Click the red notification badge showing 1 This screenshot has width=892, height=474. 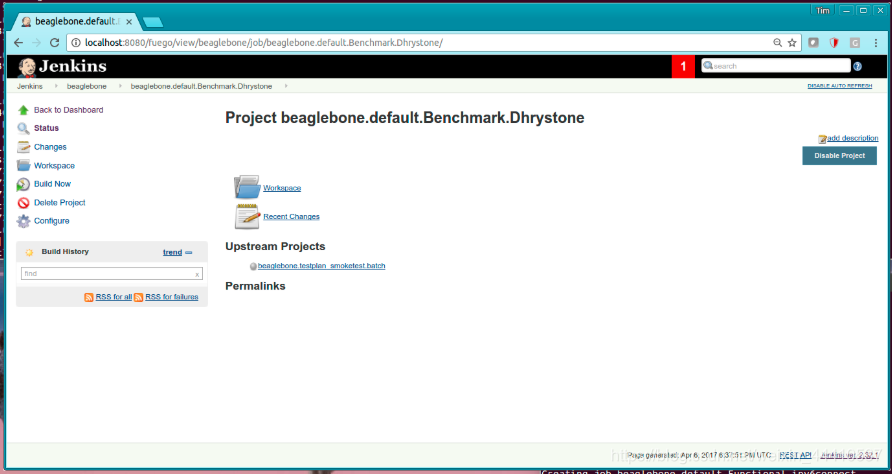(683, 67)
